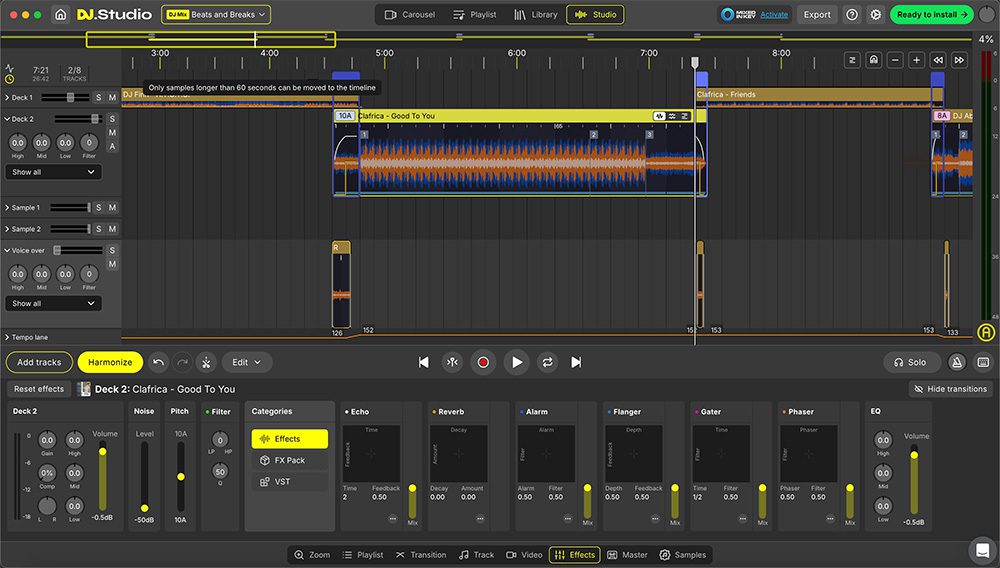Mute the Voice over track

112,264
